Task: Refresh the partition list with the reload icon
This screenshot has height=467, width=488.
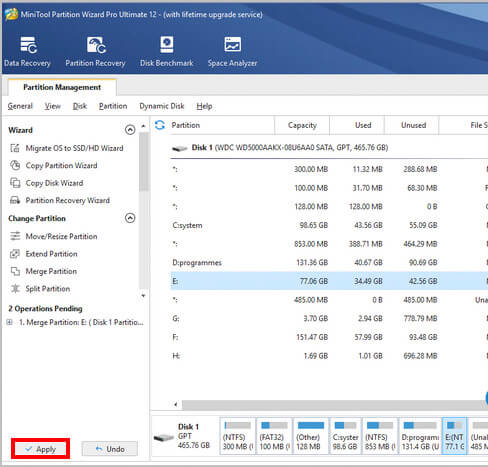Action: point(160,125)
